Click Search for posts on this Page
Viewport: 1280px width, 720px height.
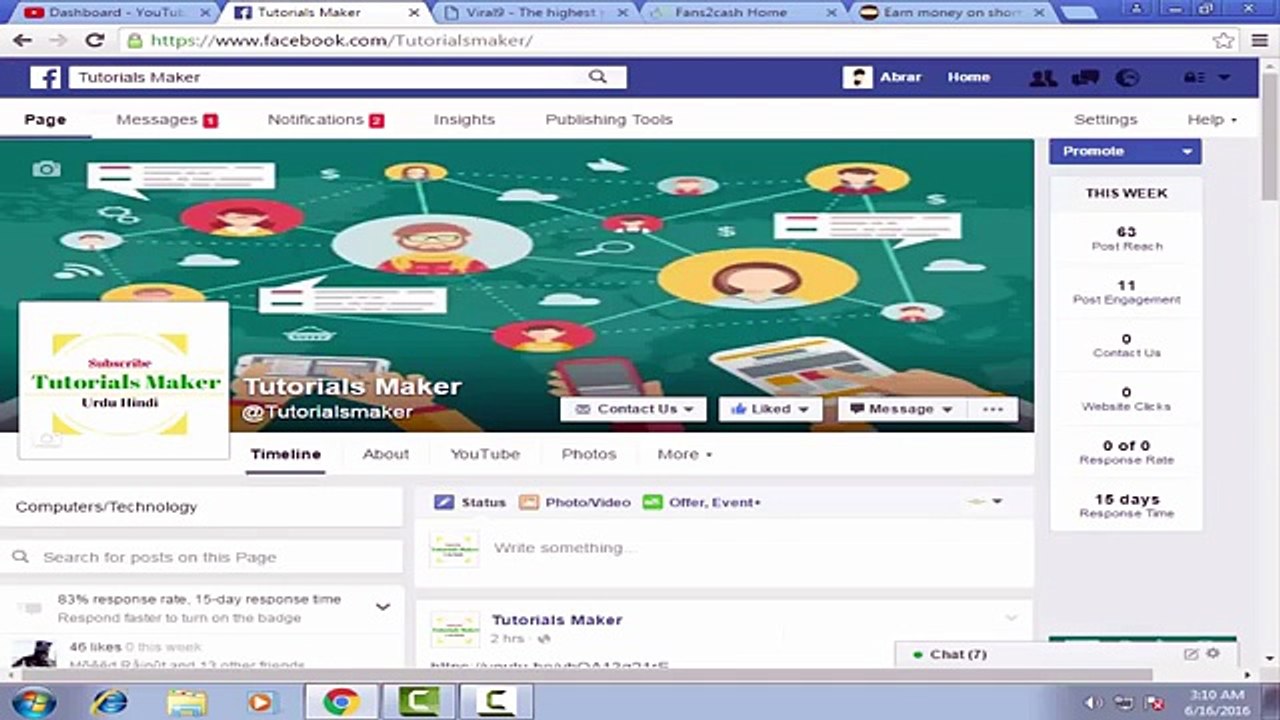pos(202,557)
